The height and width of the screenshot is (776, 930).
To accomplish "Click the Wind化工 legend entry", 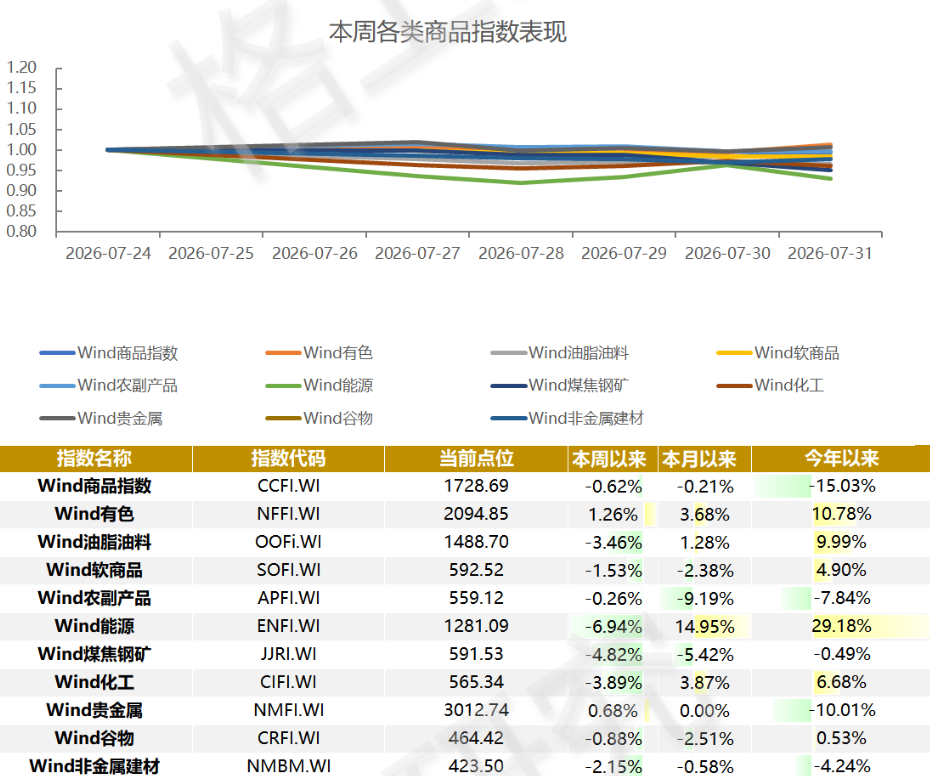I will pyautogui.click(x=770, y=386).
